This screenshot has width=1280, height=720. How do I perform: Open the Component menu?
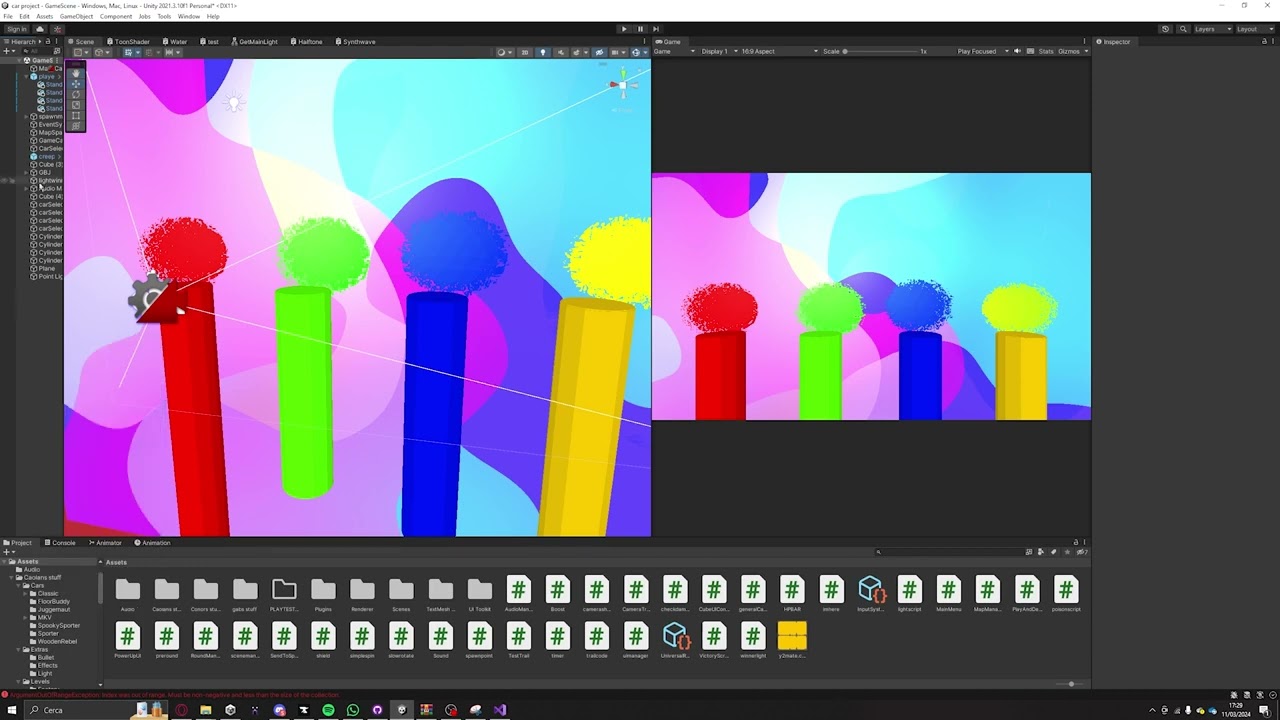click(x=116, y=16)
